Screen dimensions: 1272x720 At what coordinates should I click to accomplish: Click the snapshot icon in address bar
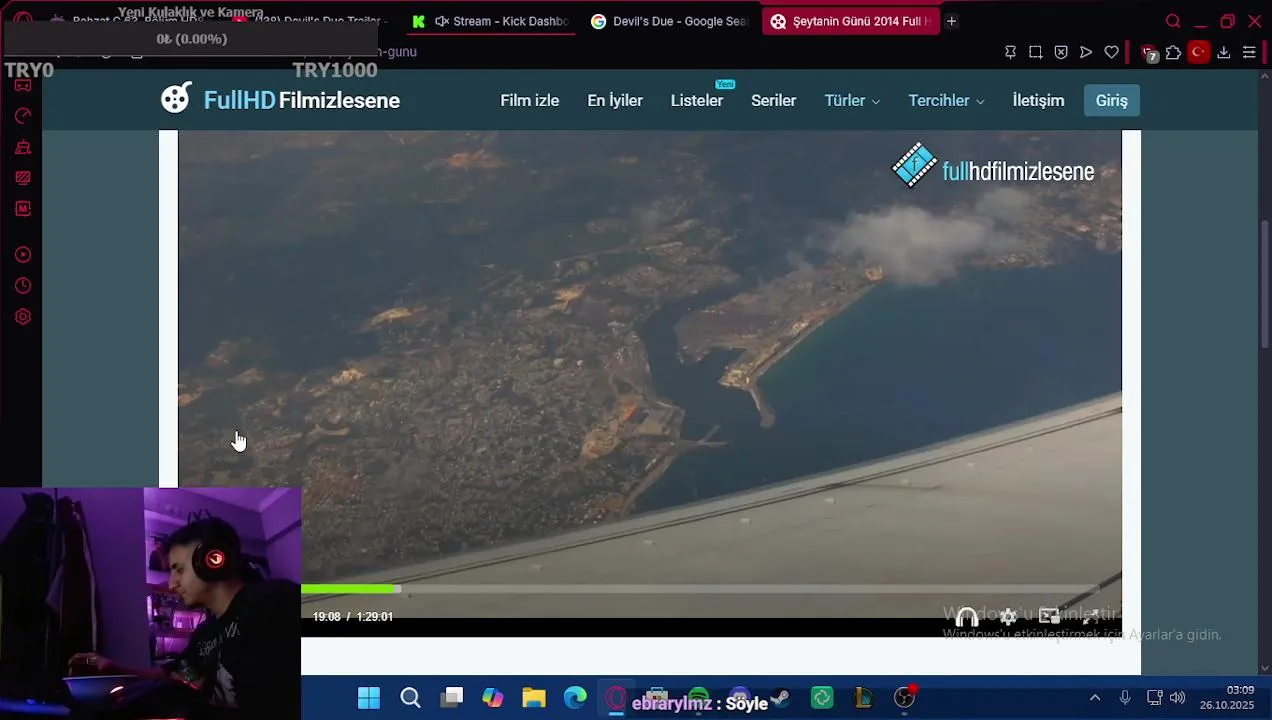click(x=1035, y=52)
